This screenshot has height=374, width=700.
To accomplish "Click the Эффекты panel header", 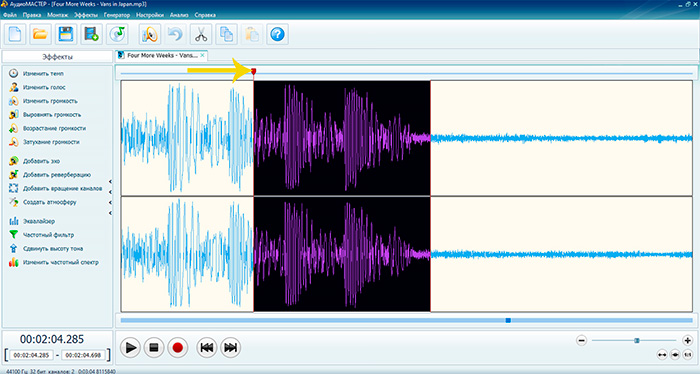I will (x=57, y=57).
